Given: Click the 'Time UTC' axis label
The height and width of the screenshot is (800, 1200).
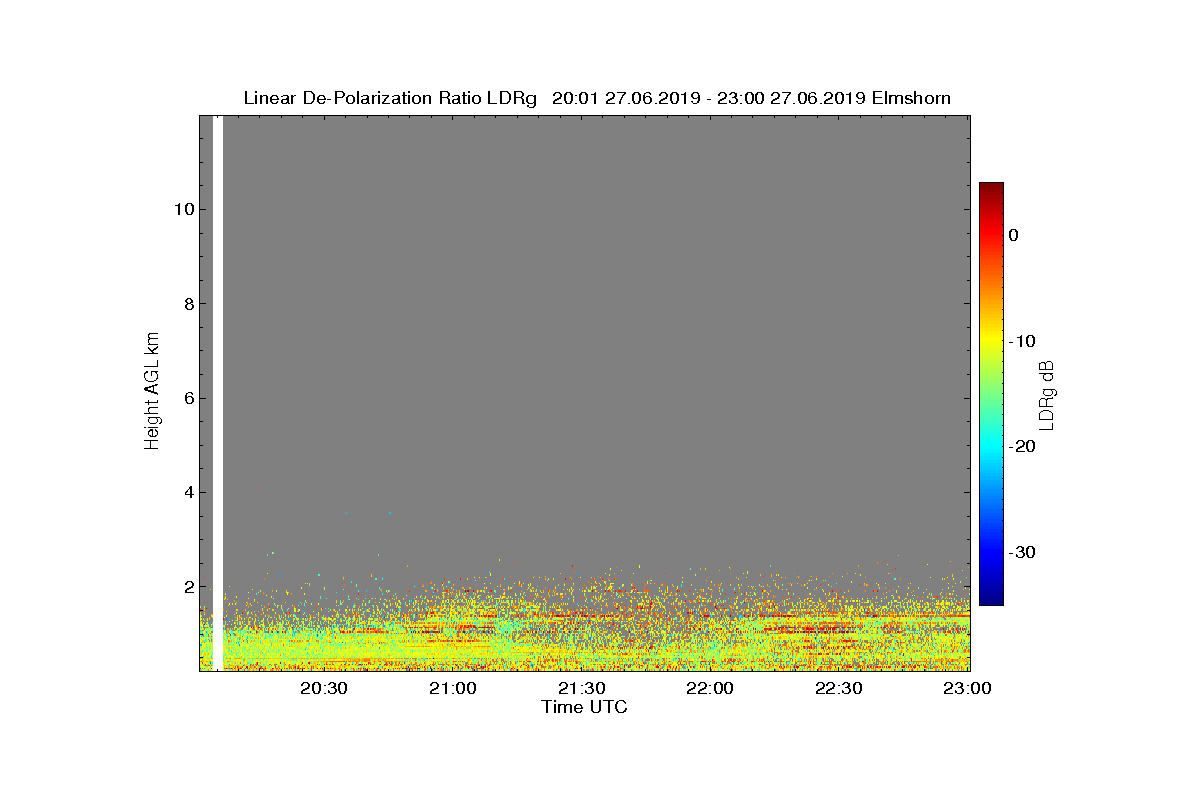Looking at the screenshot, I should (585, 707).
